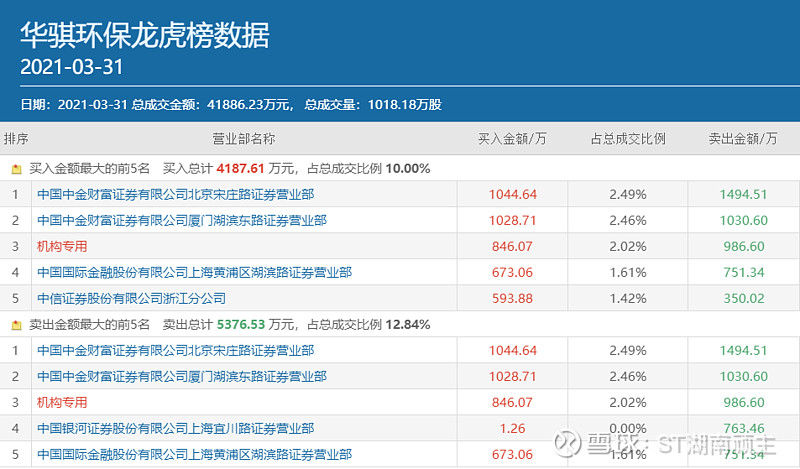This screenshot has height=469, width=800.
Task: Click sell amount 1030.60 in sell top-5 section
Action: [x=743, y=377]
